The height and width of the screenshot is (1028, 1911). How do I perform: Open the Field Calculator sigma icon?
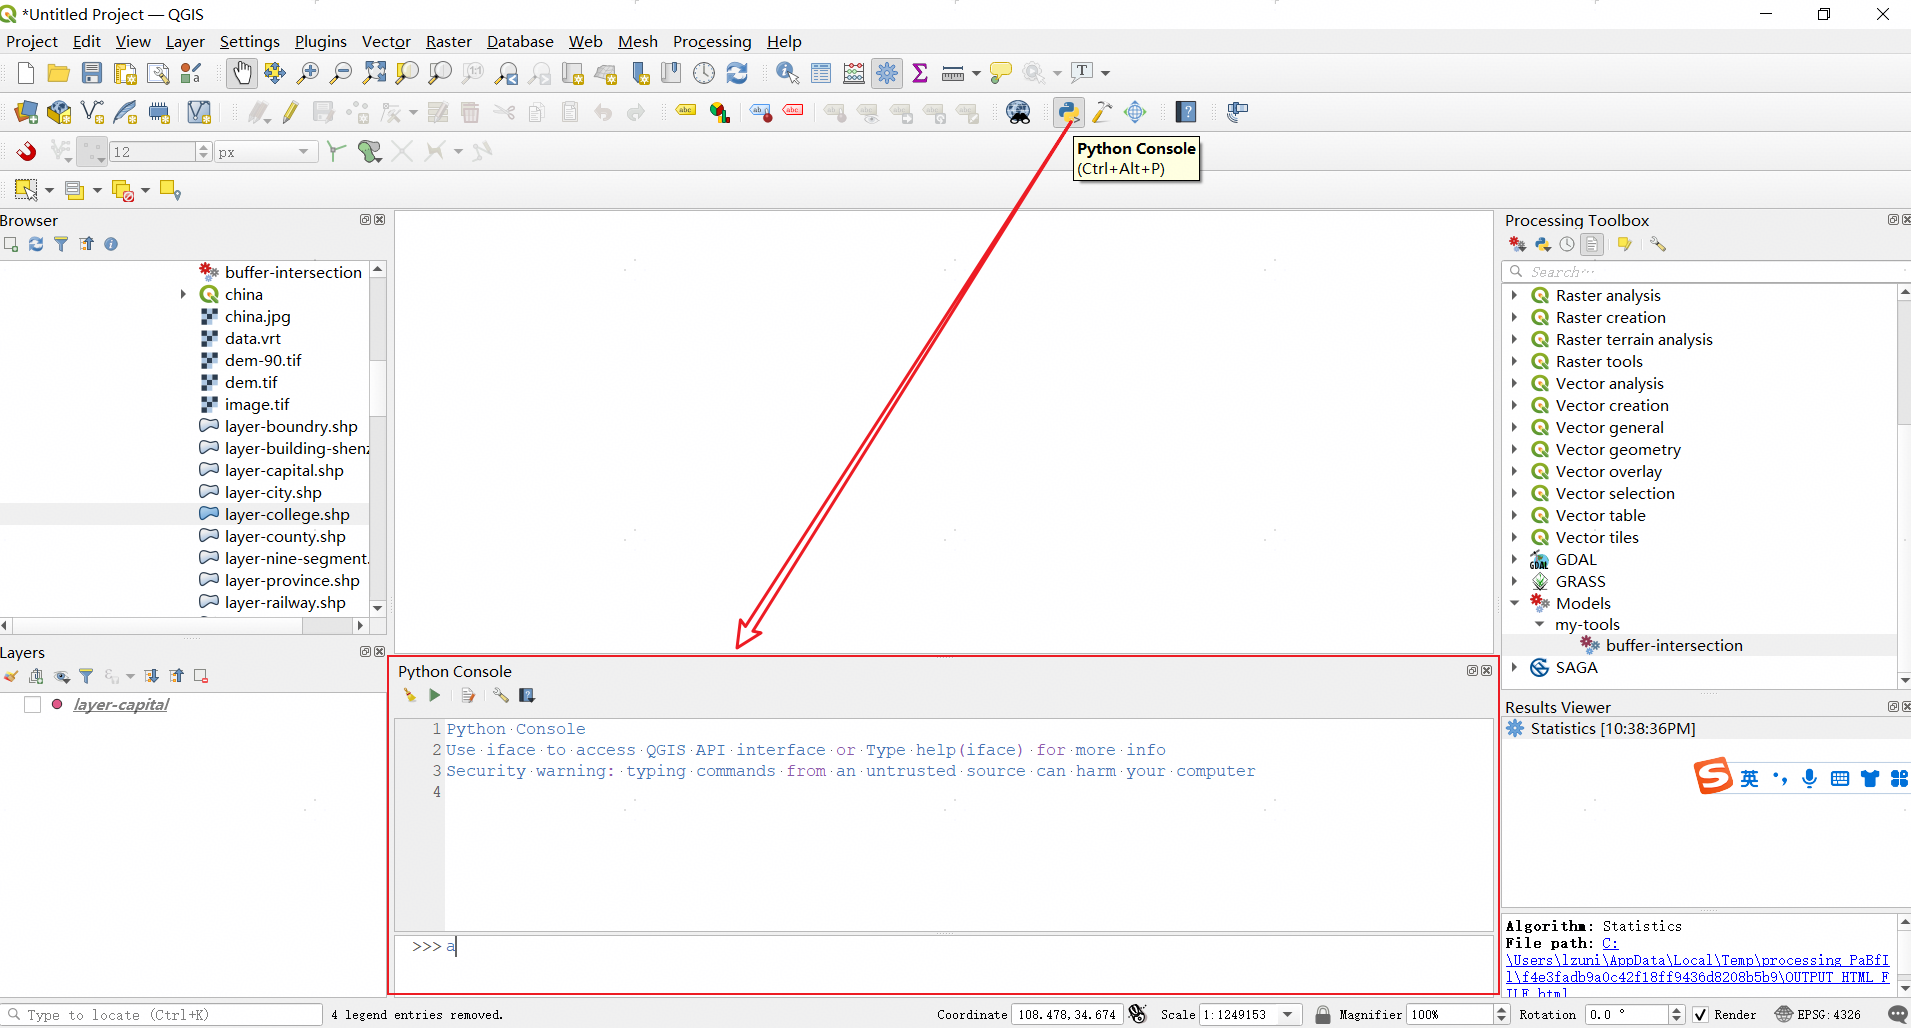click(x=920, y=73)
